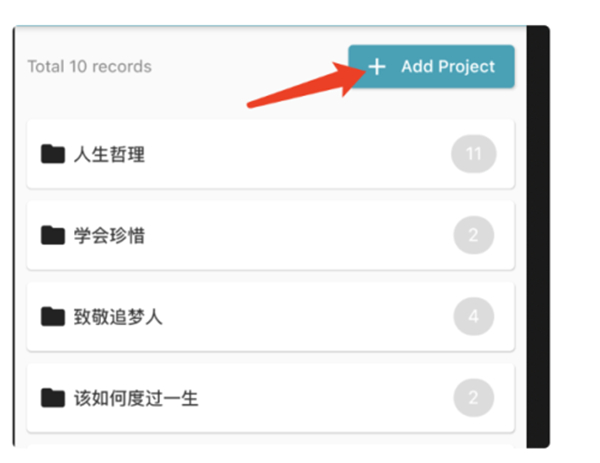Open the 致敬追梦人 project name
Viewport: 600px width, 463px height.
[117, 317]
